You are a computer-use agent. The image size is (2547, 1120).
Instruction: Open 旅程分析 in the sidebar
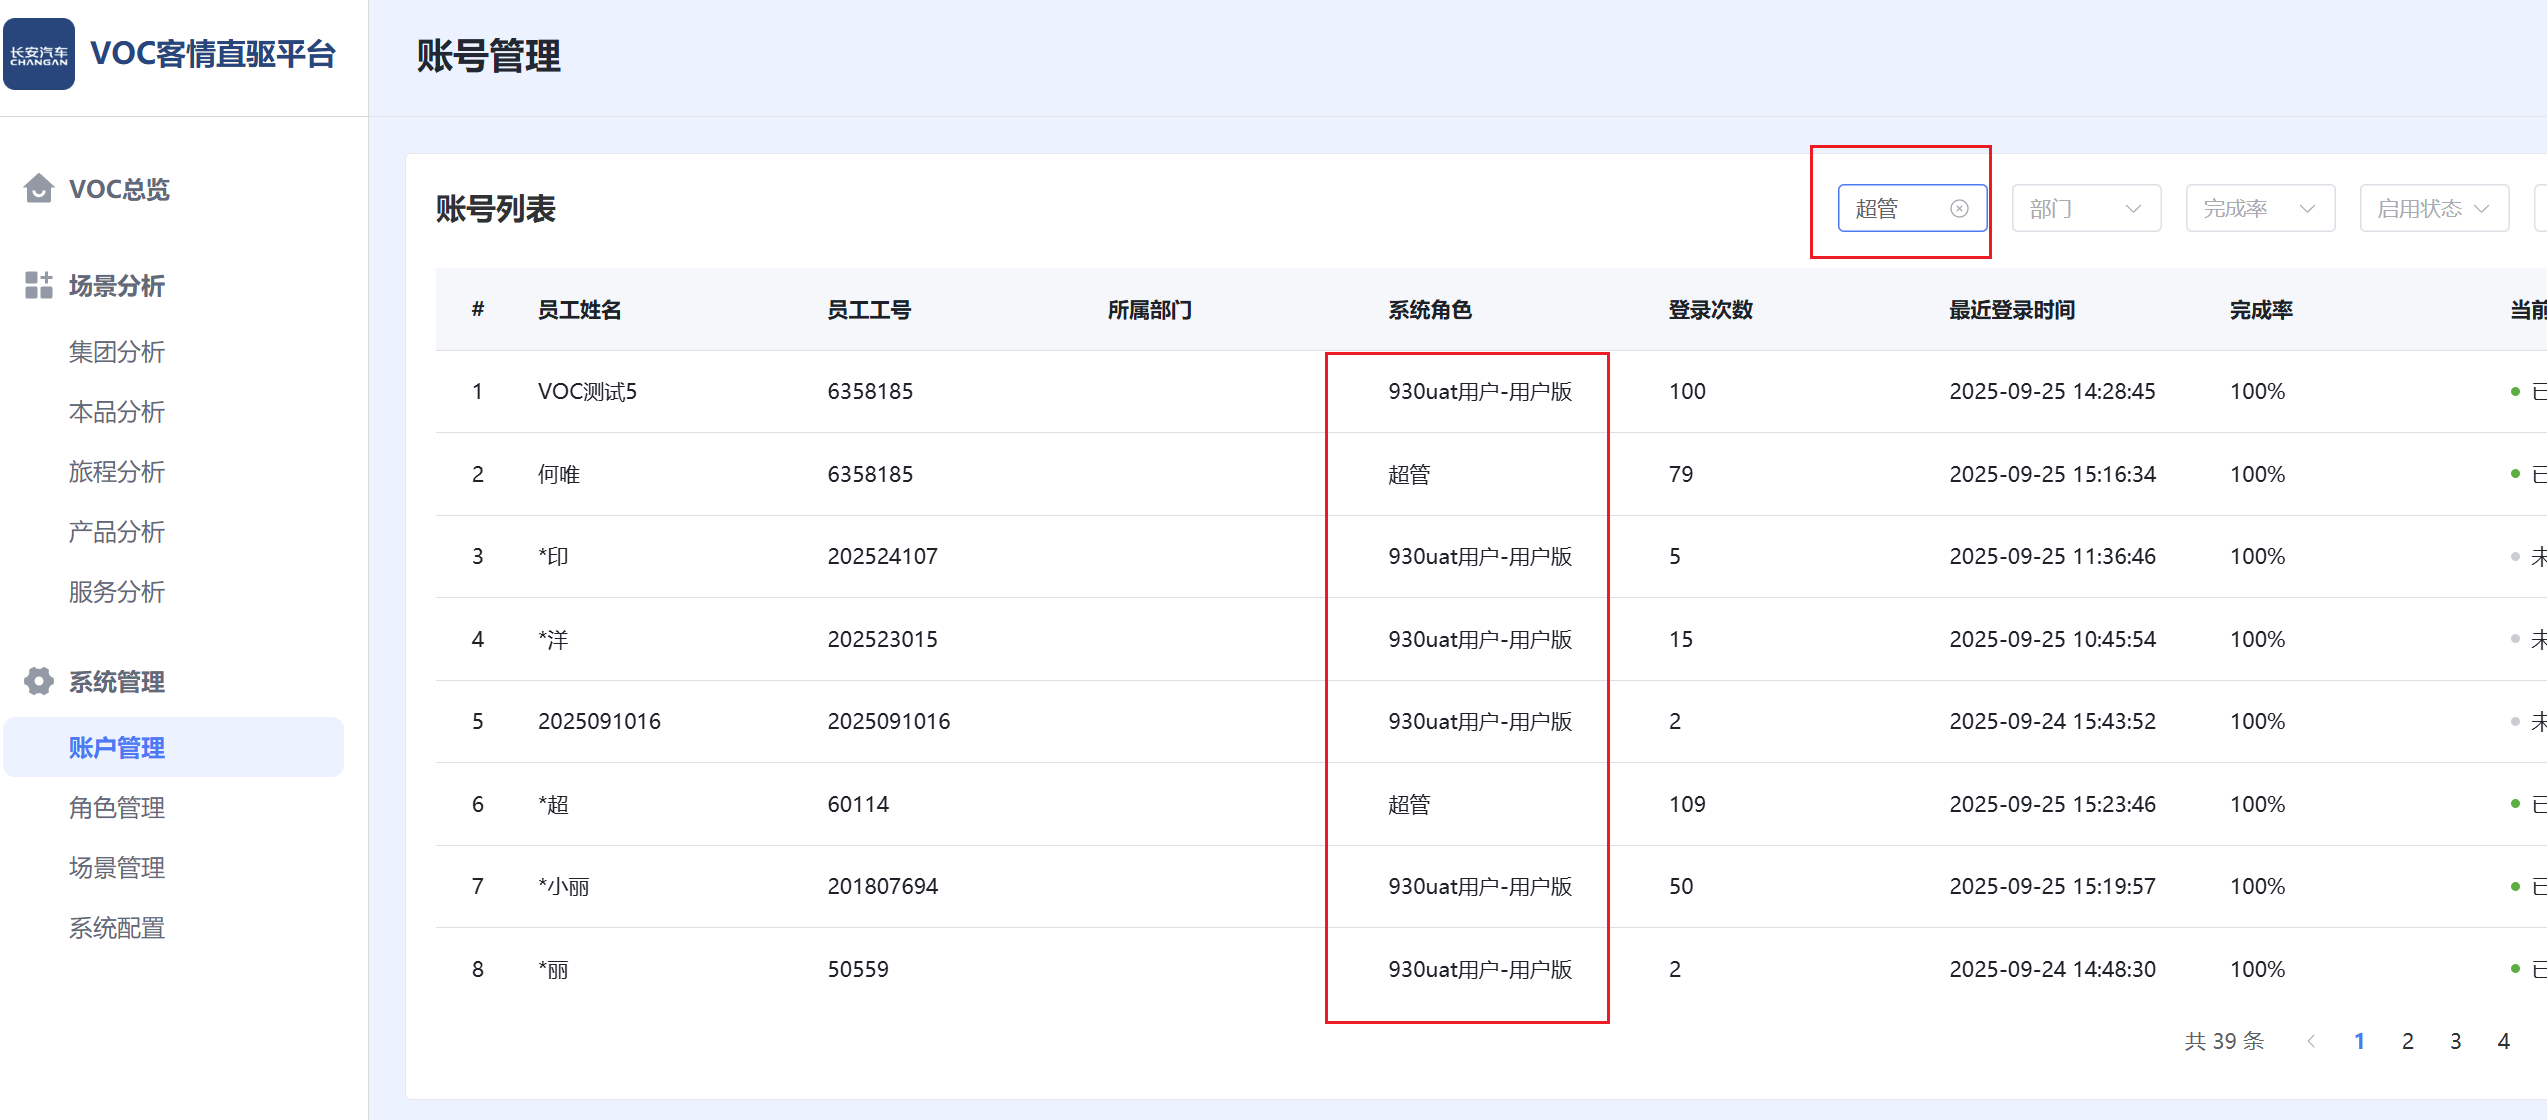[116, 472]
